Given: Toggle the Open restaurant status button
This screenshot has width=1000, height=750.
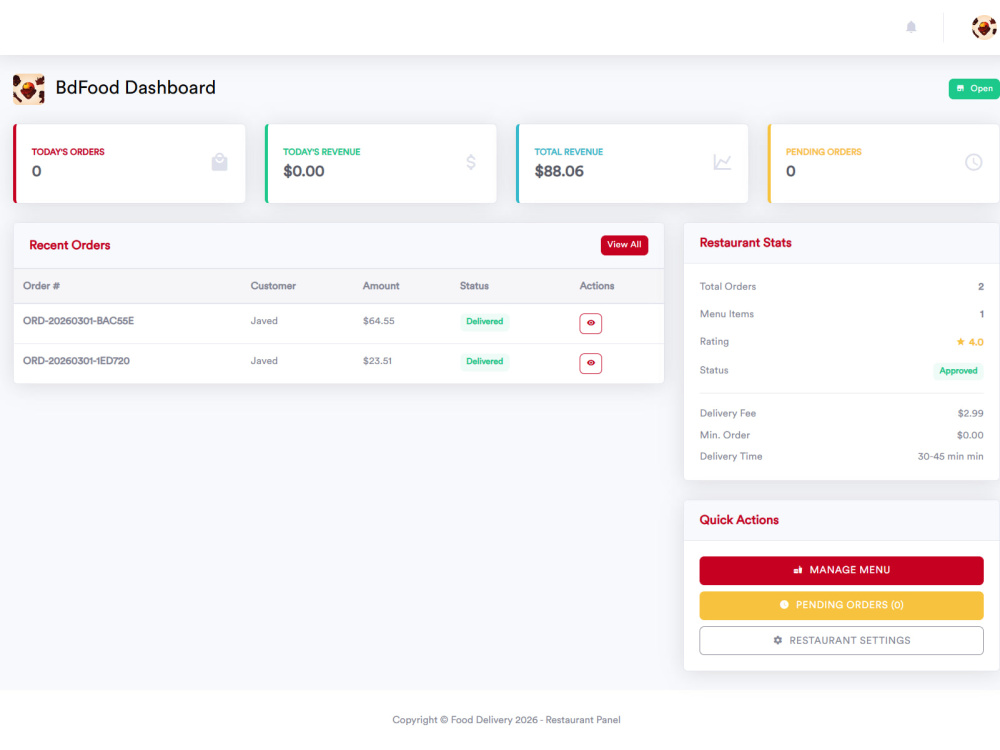Looking at the screenshot, I should coord(974,89).
